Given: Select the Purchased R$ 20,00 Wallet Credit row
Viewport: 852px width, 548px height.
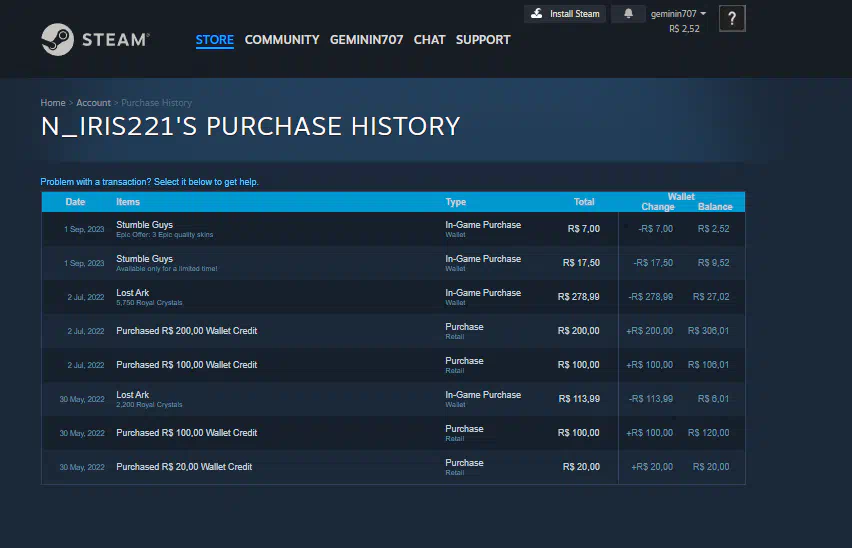Looking at the screenshot, I should 330,467.
